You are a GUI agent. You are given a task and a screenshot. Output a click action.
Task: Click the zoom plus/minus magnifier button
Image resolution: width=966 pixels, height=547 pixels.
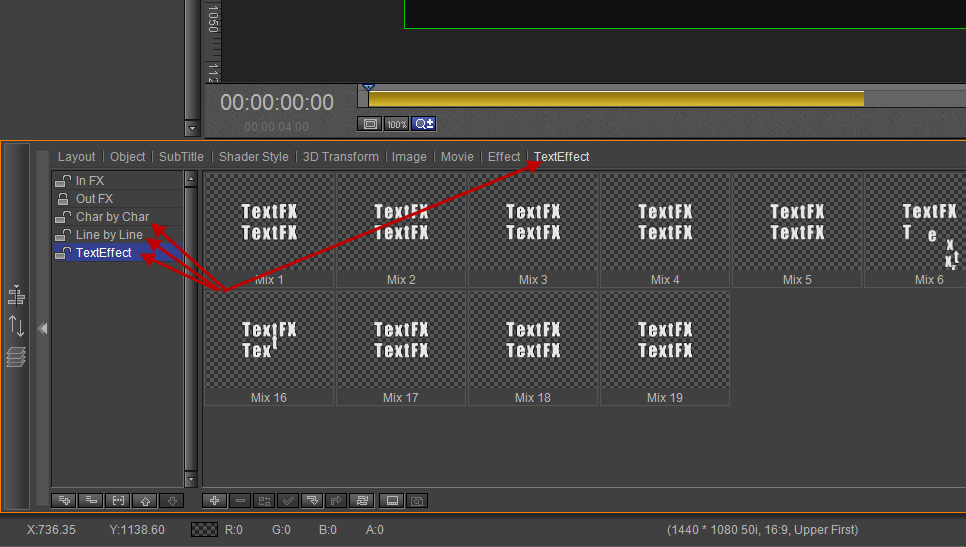click(424, 124)
